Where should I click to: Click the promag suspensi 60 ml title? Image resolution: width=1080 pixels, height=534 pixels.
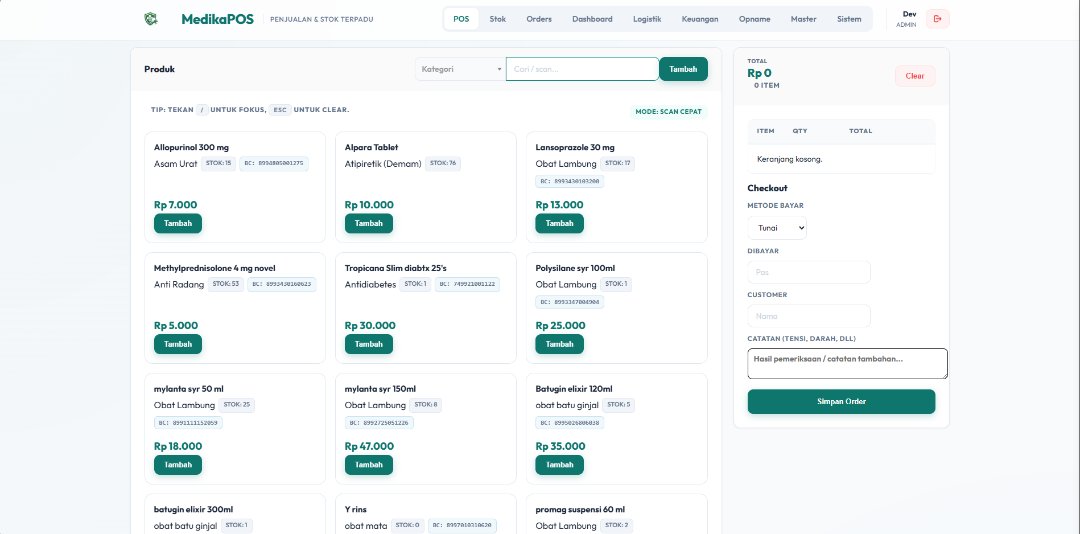(x=580, y=509)
